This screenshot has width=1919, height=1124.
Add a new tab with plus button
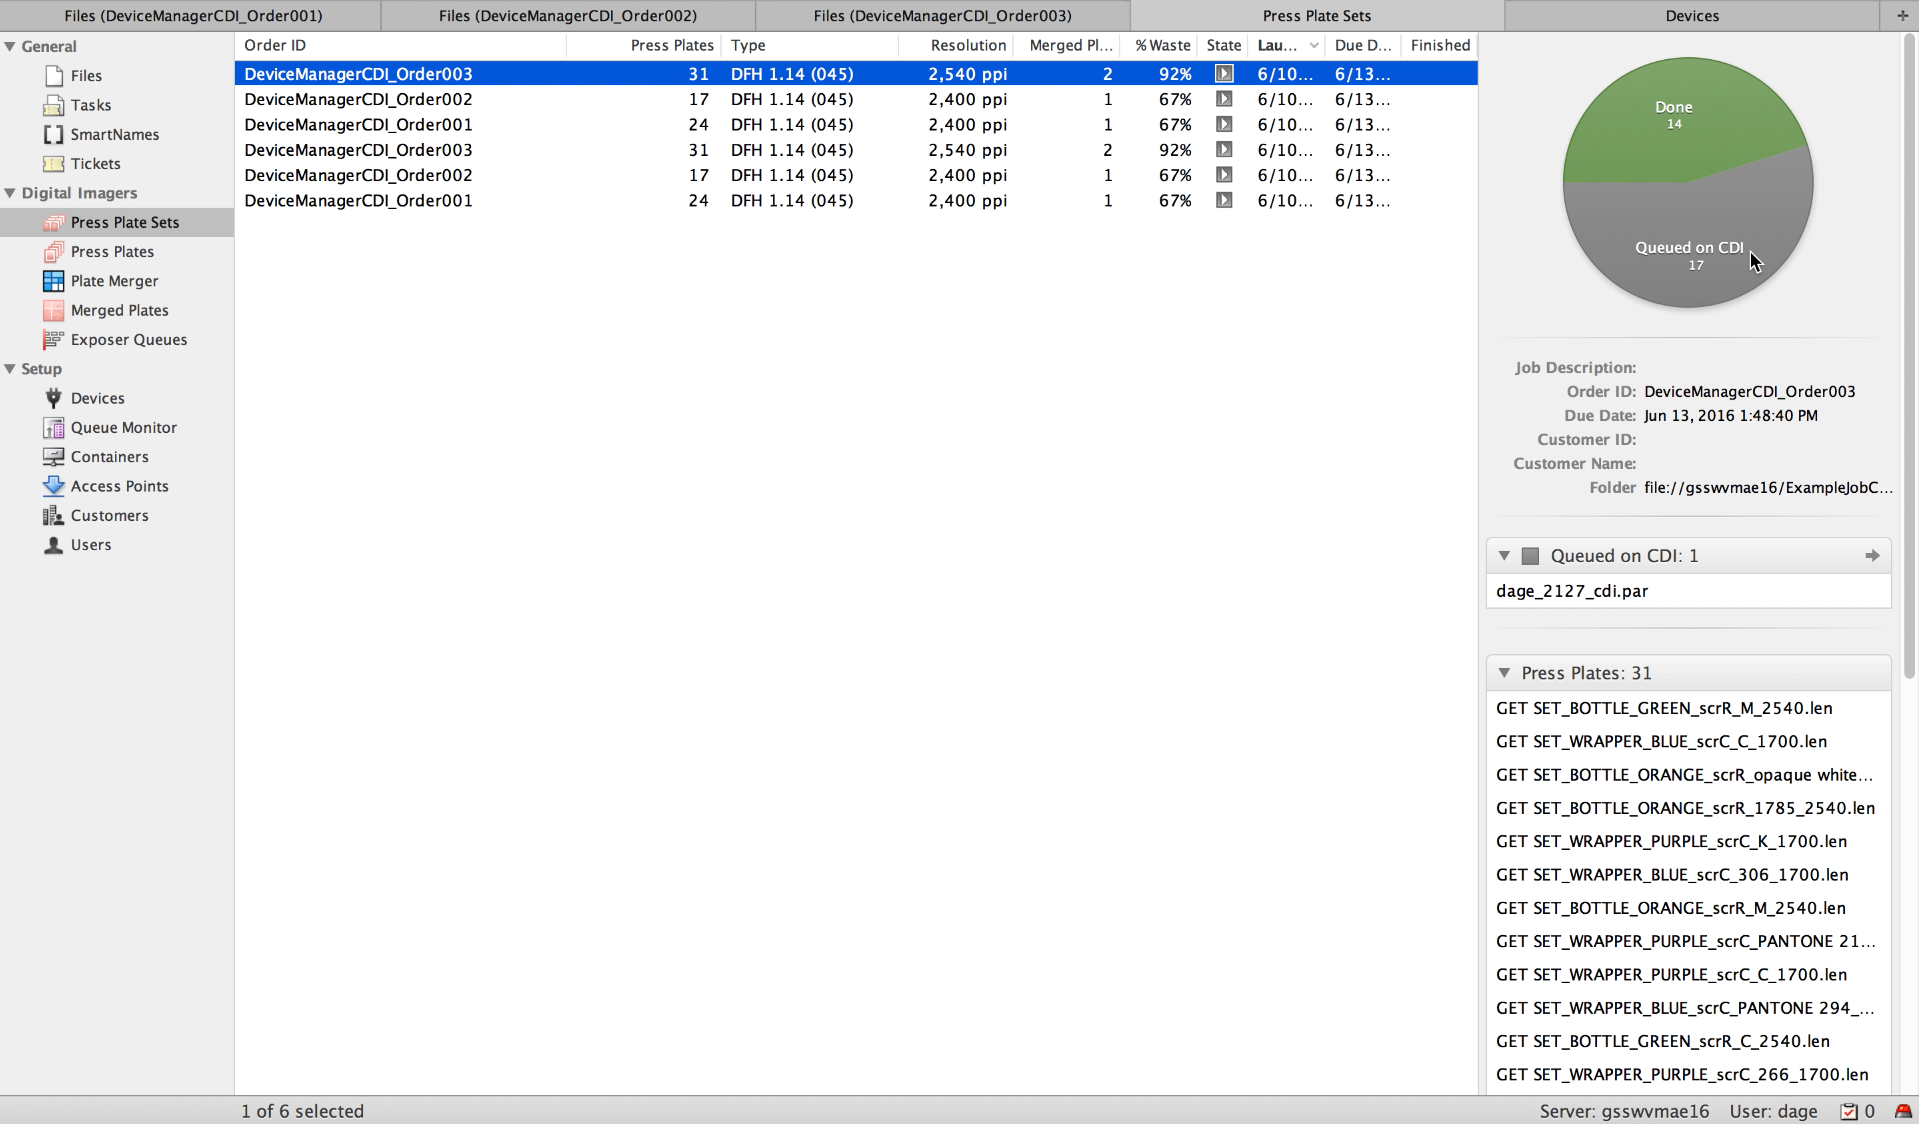click(1902, 16)
